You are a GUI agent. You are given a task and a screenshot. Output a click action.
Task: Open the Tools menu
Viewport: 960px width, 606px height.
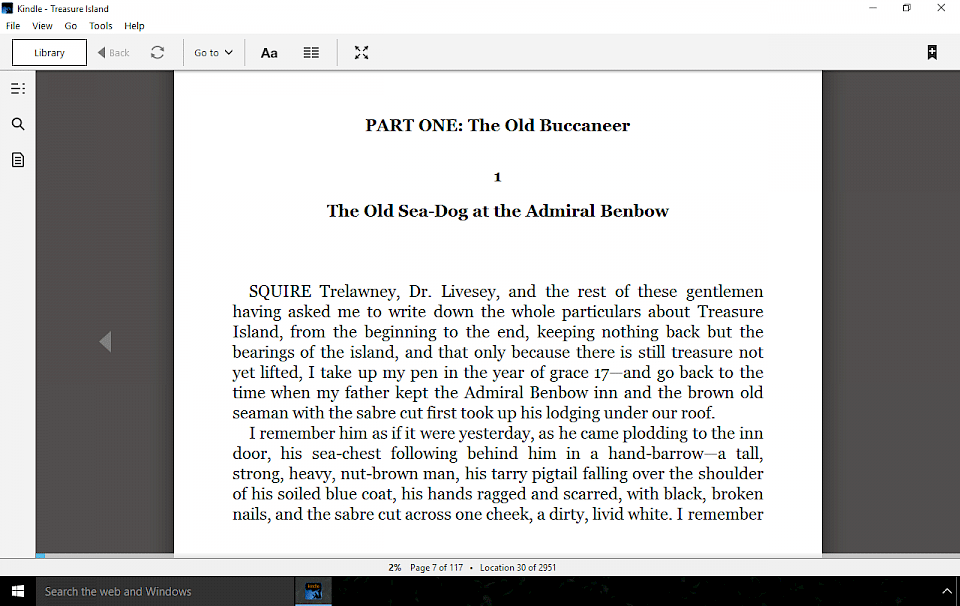tap(100, 26)
